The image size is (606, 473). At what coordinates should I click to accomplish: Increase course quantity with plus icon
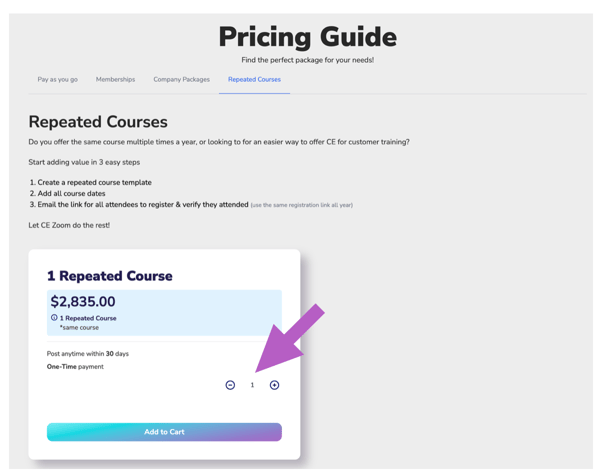point(274,385)
